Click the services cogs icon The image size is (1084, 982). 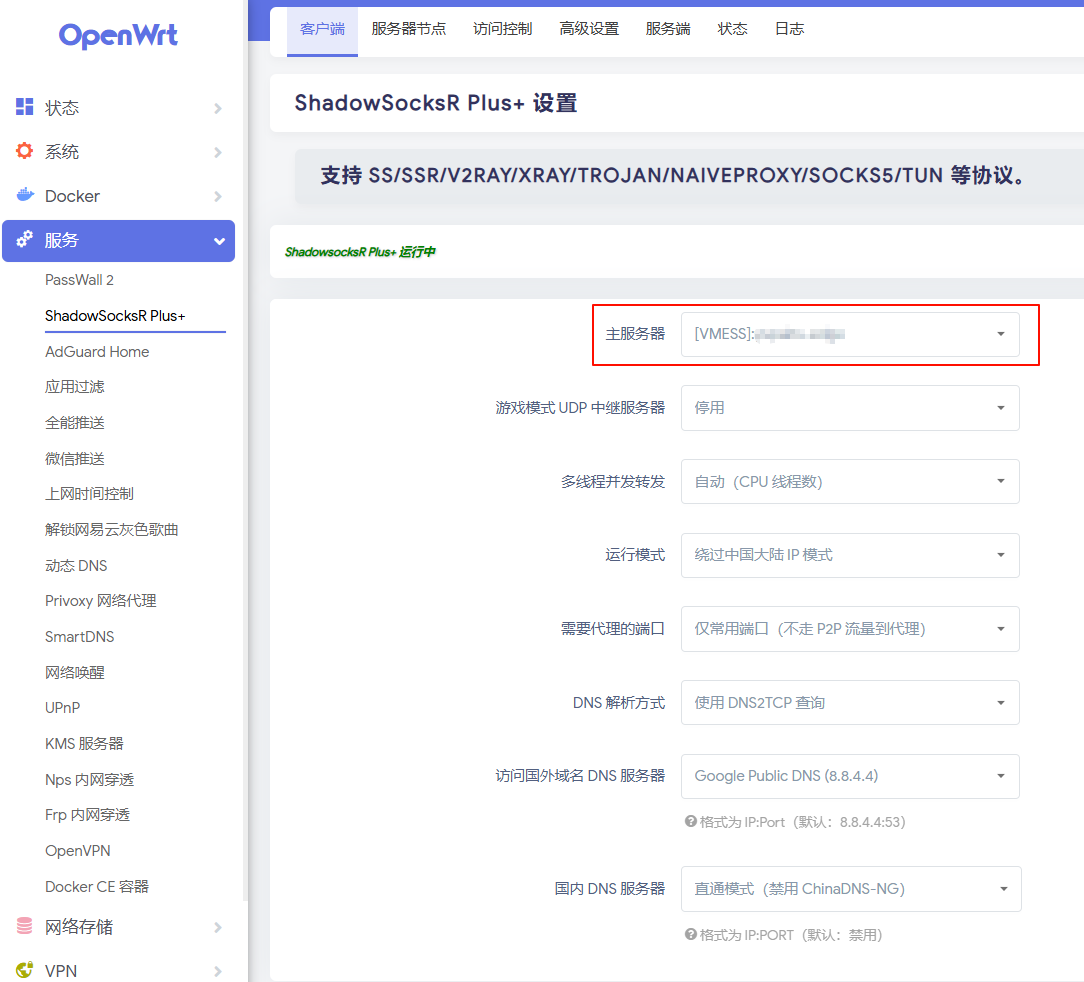point(24,240)
